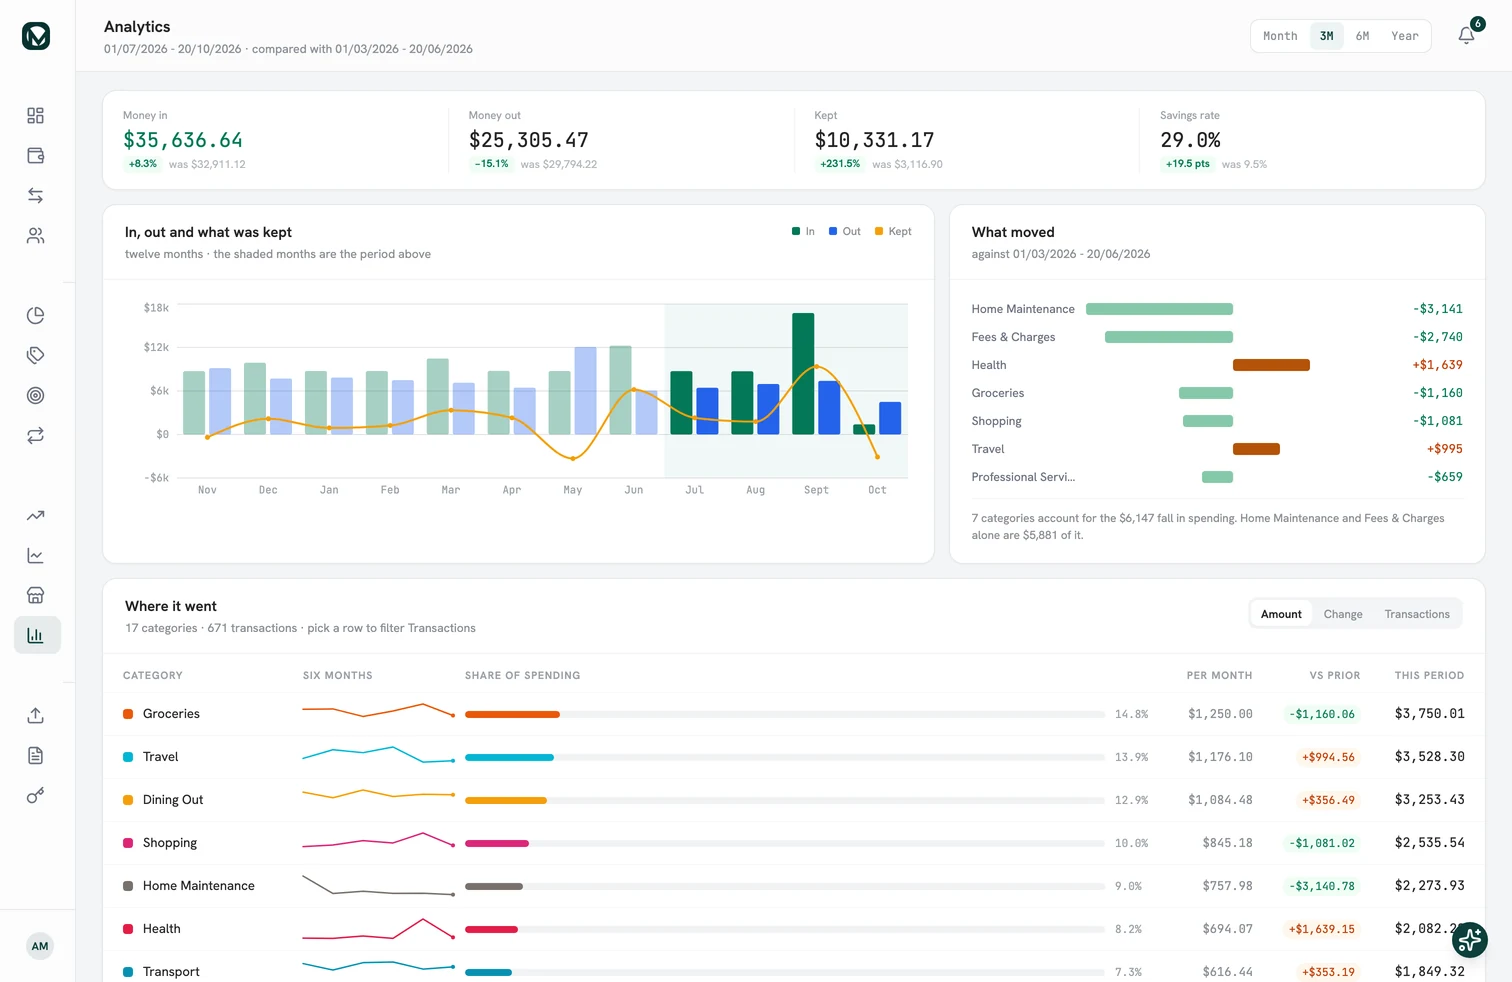
Task: Open the upload icon in the sidebar
Action: [x=36, y=716]
